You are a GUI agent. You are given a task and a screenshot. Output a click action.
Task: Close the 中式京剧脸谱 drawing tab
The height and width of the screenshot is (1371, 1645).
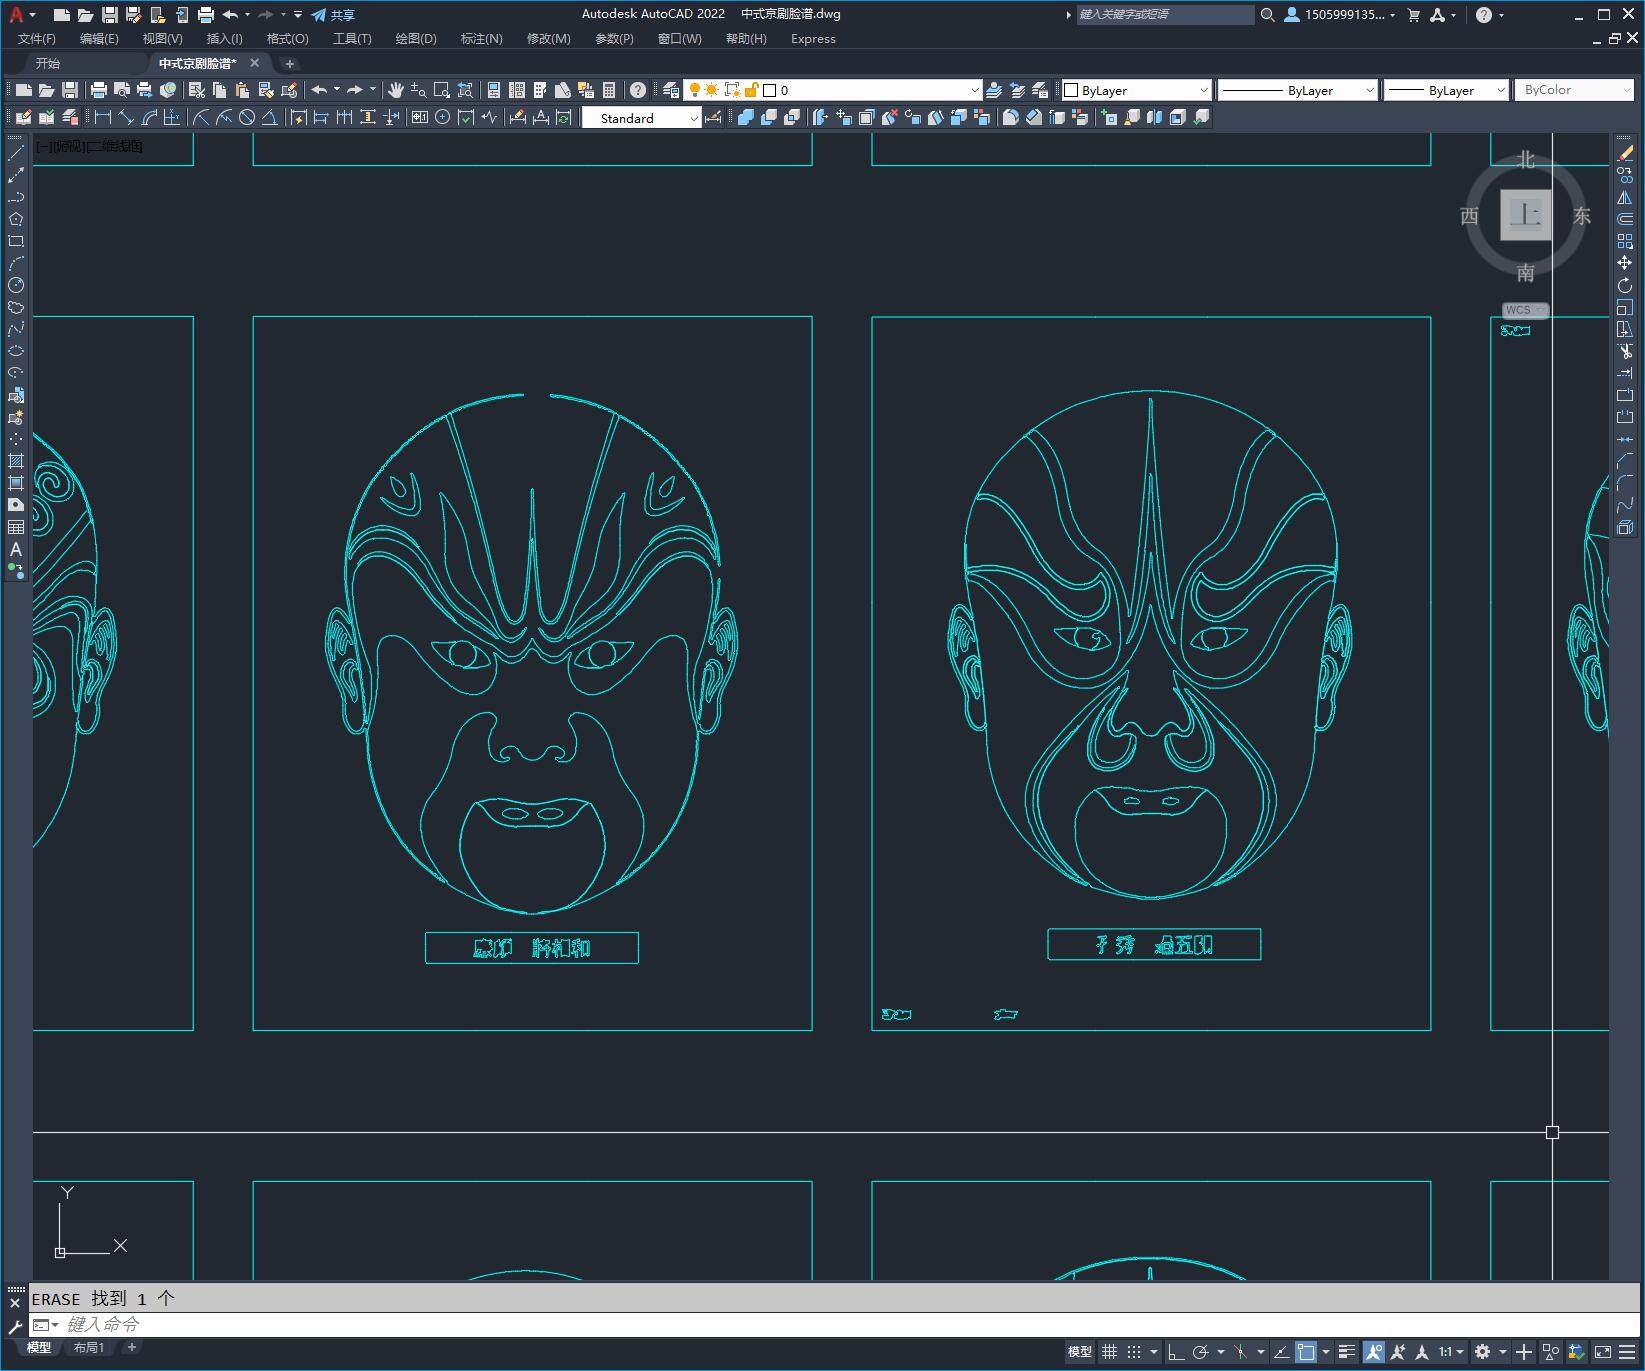pos(254,63)
